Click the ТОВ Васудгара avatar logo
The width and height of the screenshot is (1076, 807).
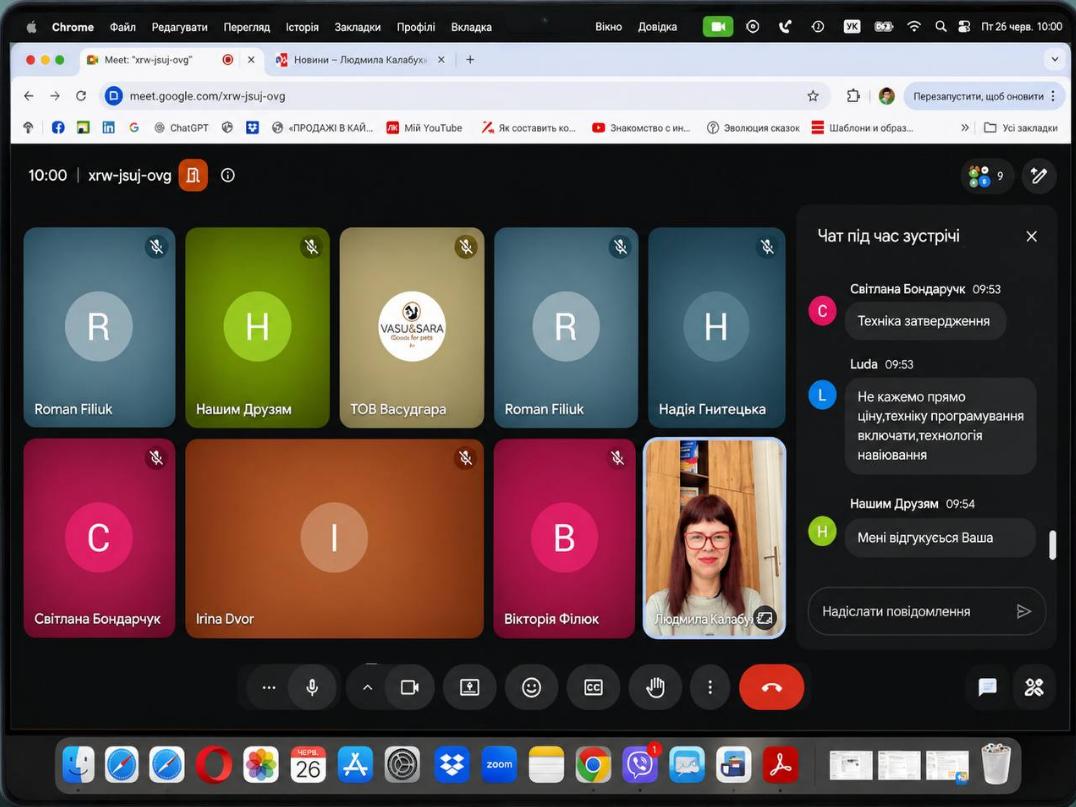coord(412,327)
